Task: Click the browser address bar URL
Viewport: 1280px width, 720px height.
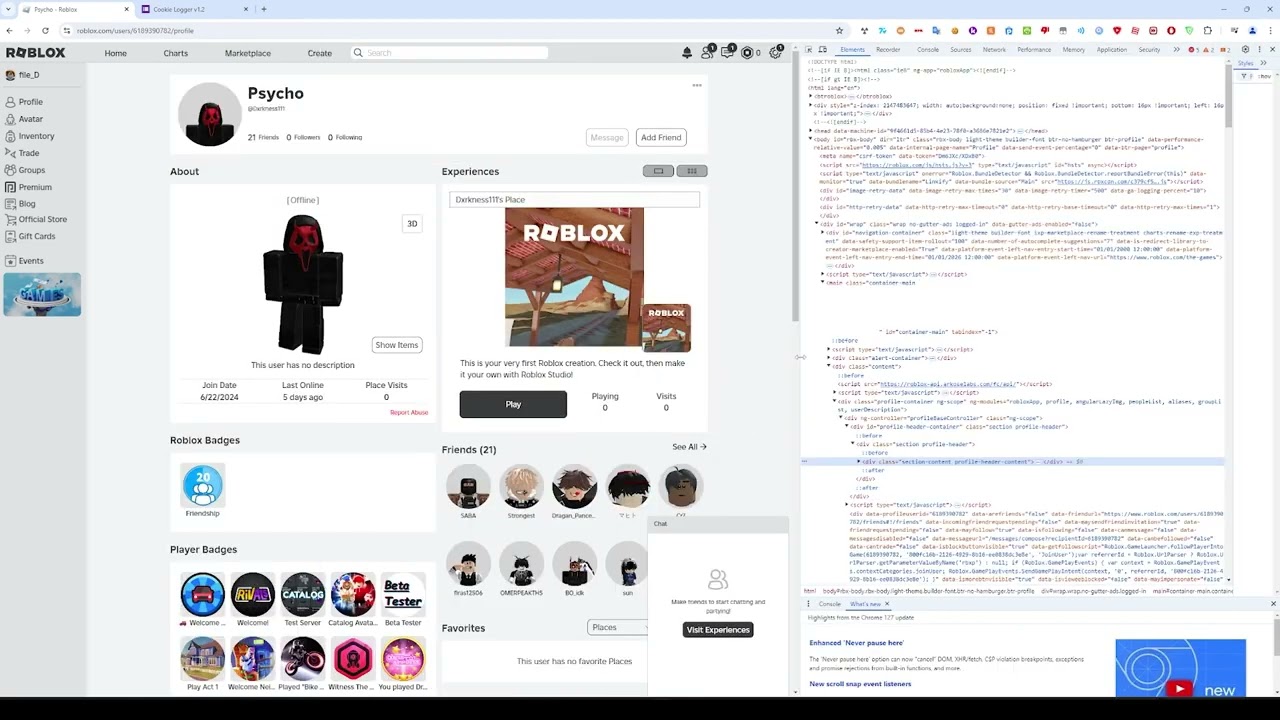Action: click(135, 30)
